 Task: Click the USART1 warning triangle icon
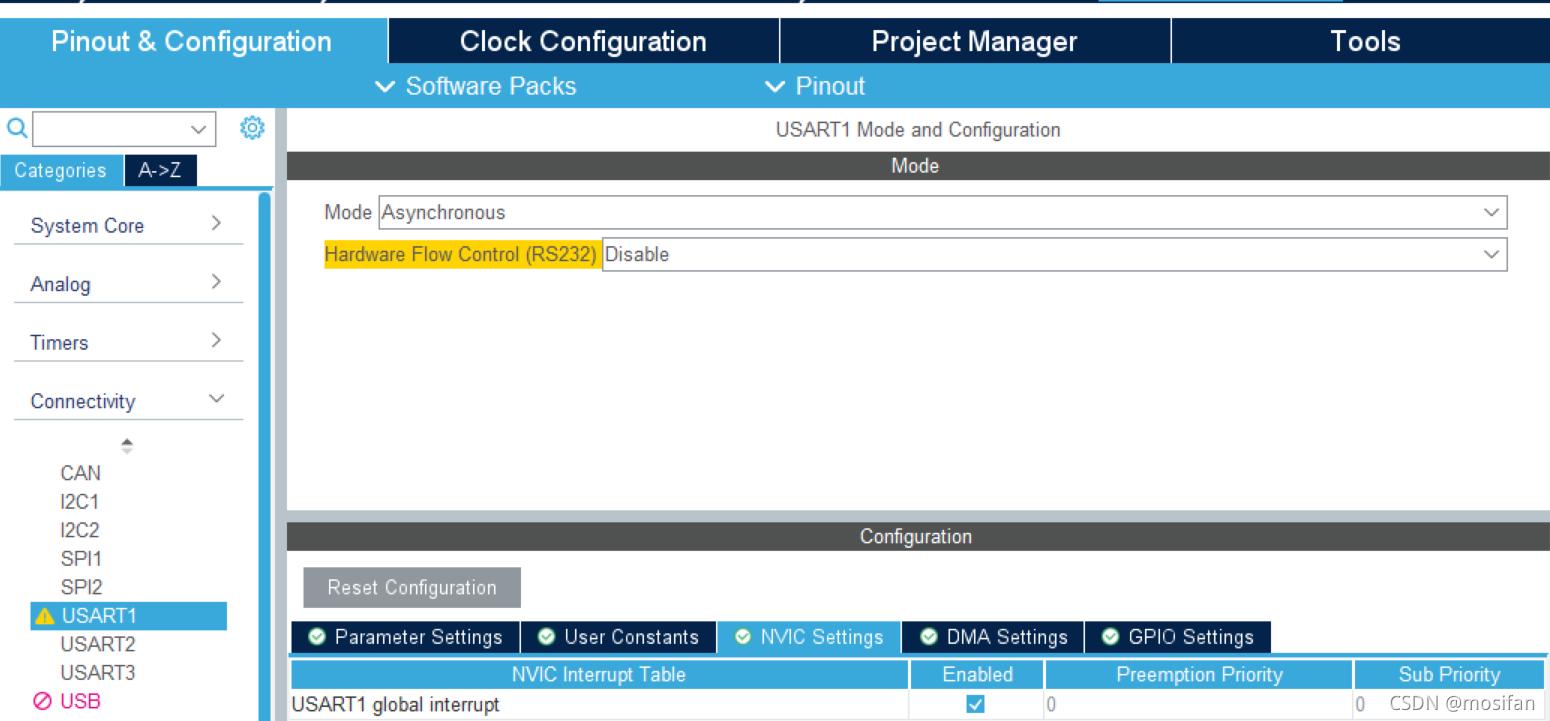coord(45,616)
